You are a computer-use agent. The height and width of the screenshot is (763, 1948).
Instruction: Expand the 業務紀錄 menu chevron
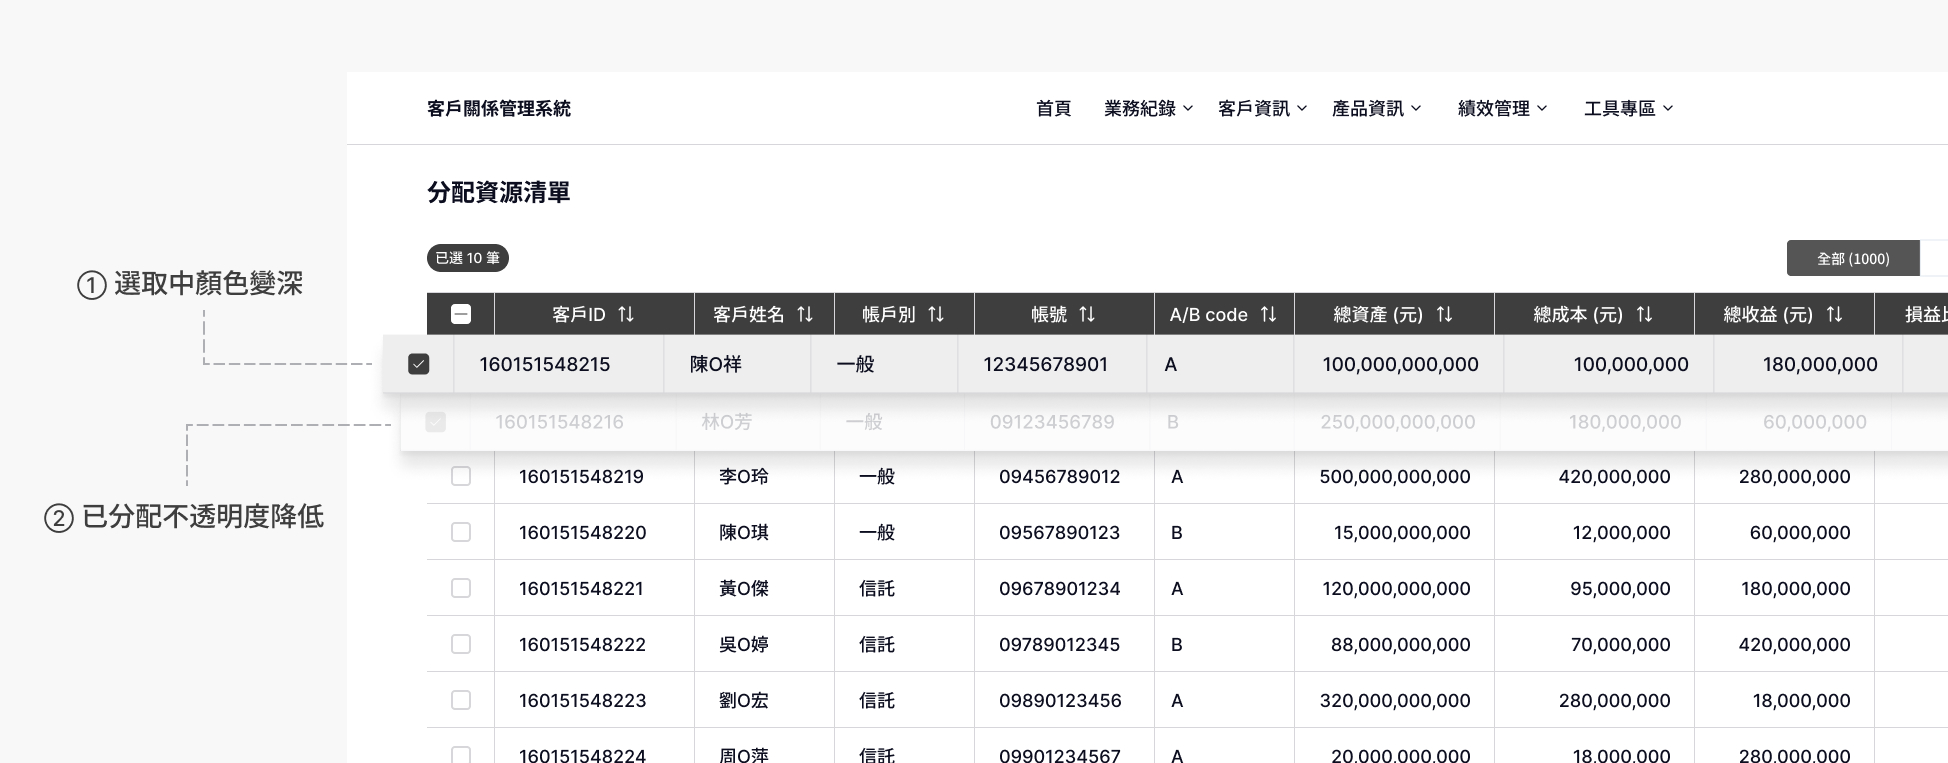pyautogui.click(x=1188, y=109)
